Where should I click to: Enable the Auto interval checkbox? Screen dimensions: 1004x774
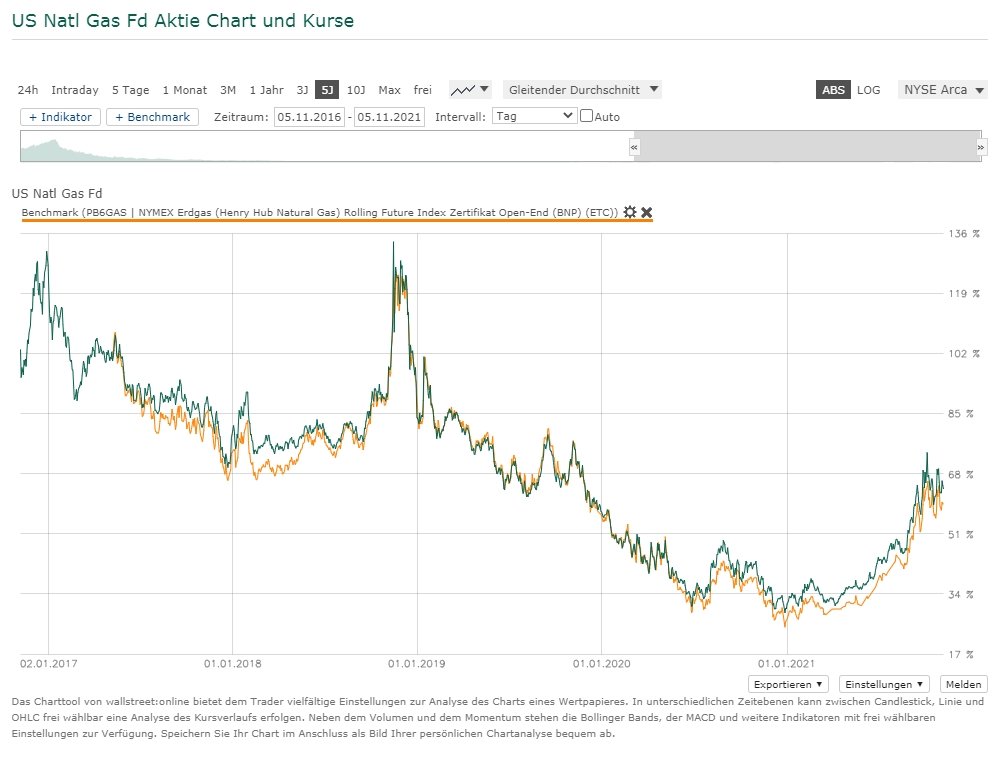click(587, 117)
